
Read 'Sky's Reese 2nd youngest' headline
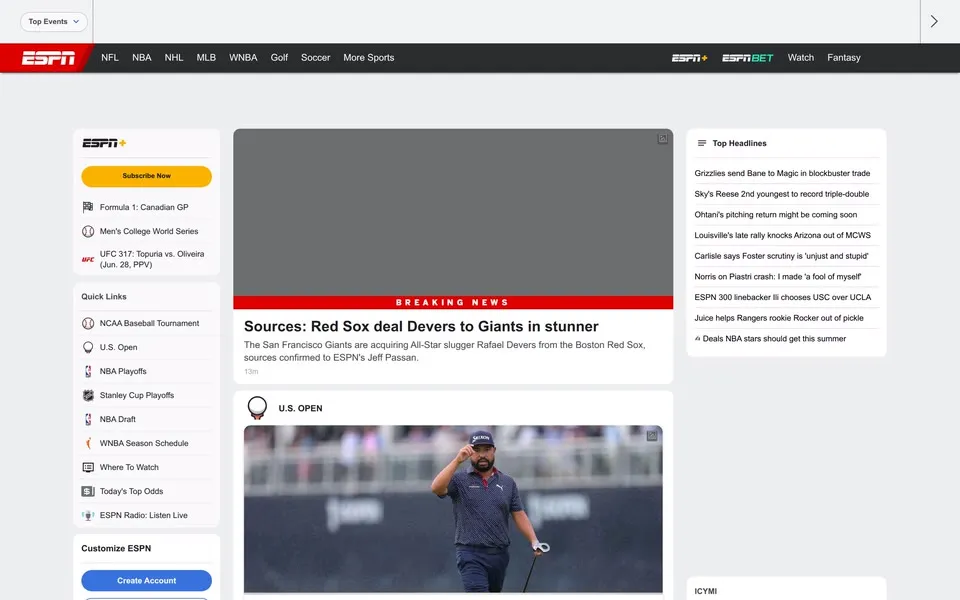pos(781,194)
